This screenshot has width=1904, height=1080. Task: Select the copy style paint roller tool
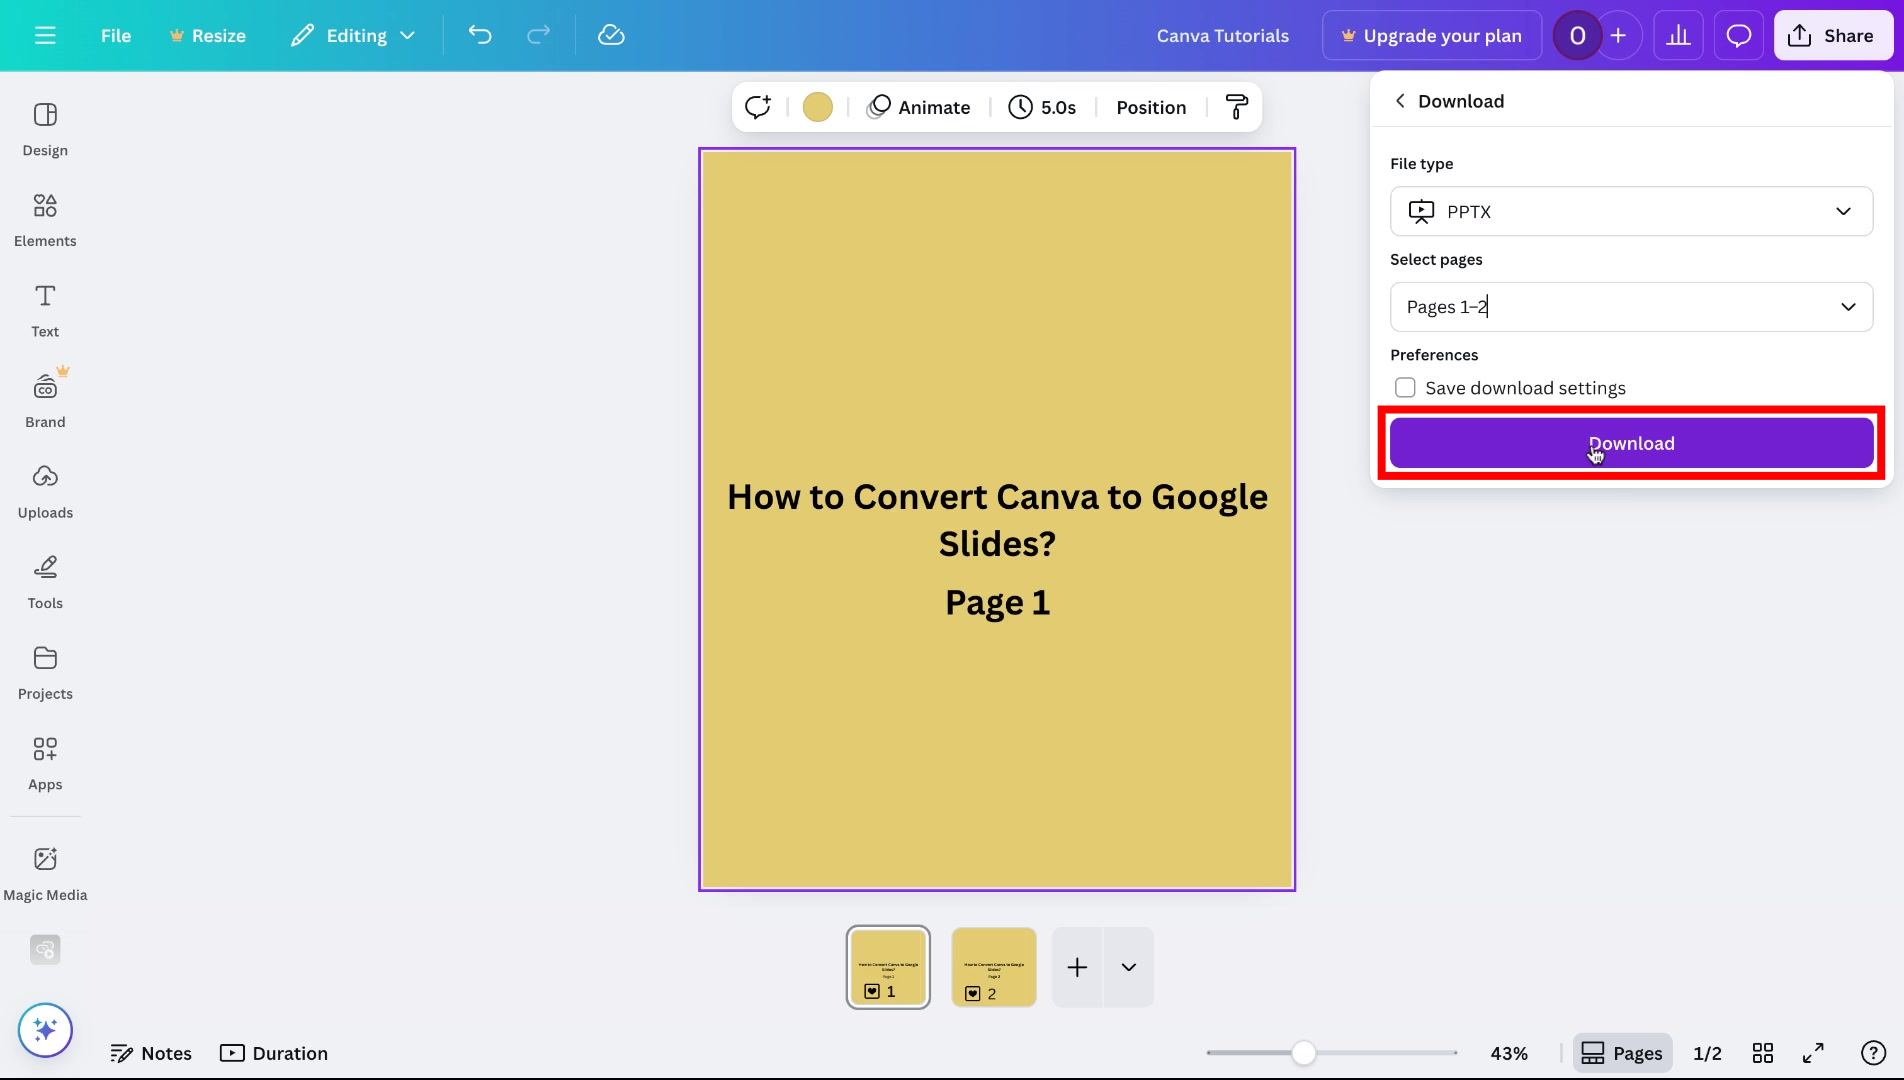(x=1236, y=107)
